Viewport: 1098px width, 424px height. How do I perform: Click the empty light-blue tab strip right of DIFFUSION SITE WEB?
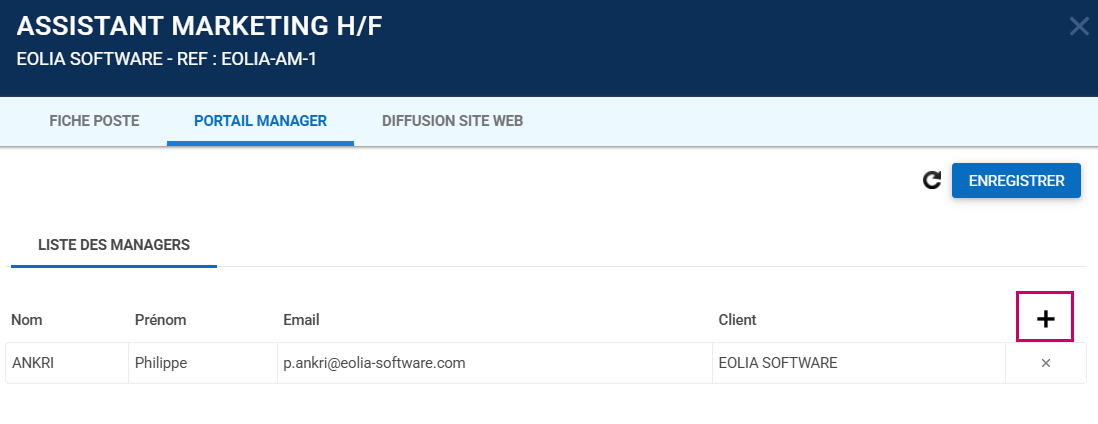click(800, 121)
